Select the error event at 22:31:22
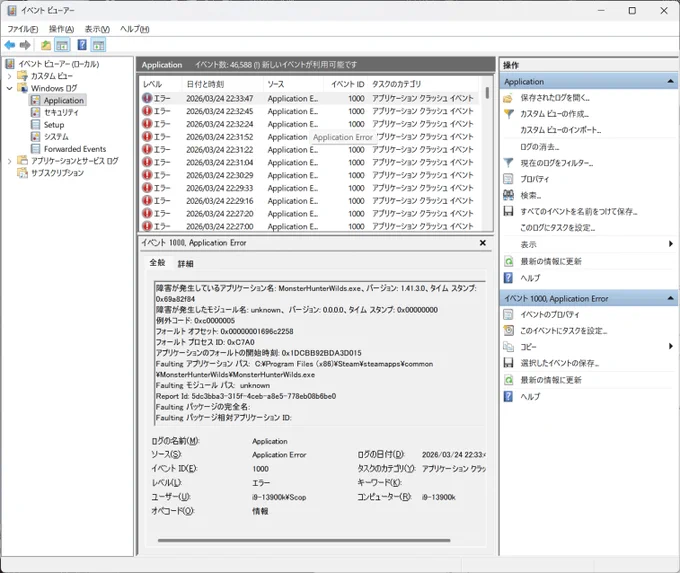This screenshot has width=680, height=573. pyautogui.click(x=309, y=150)
